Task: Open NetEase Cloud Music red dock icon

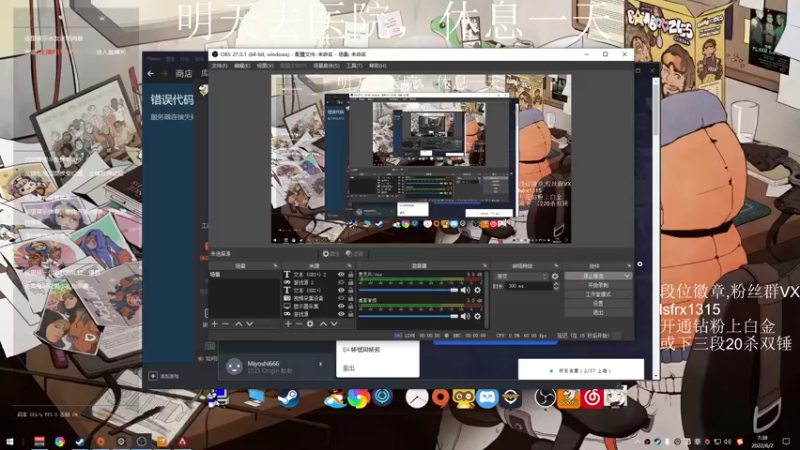Action: click(592, 398)
